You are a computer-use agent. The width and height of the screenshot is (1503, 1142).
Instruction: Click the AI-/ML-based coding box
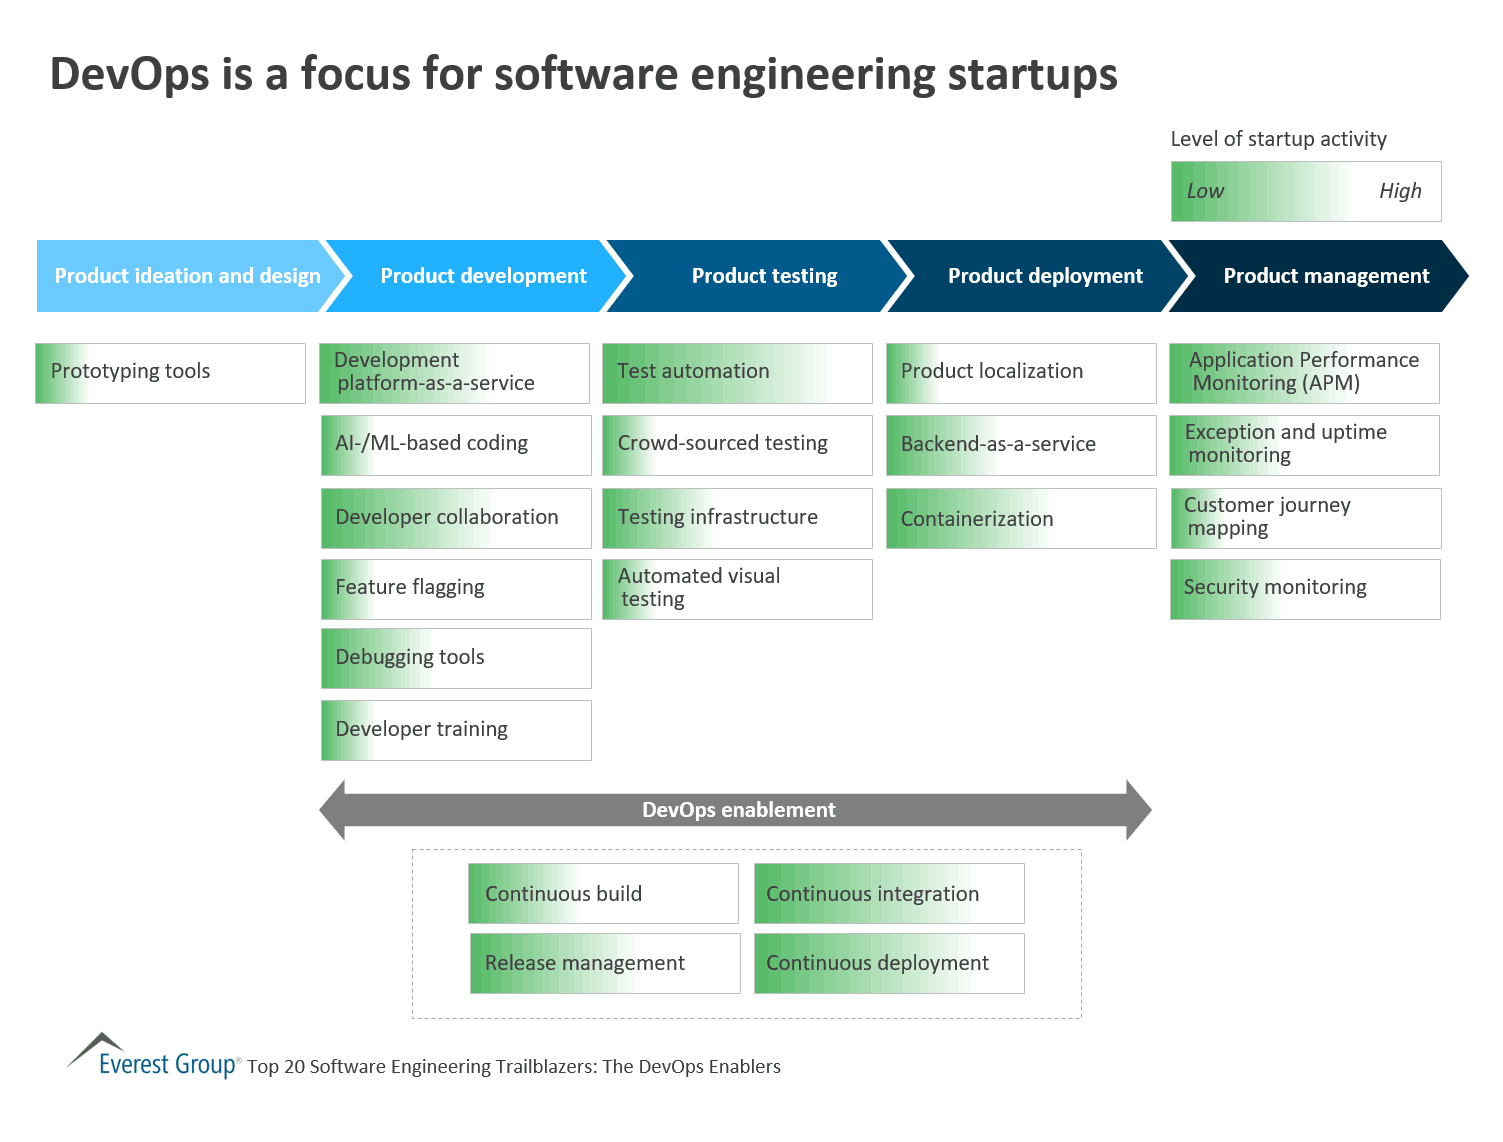[x=456, y=445]
